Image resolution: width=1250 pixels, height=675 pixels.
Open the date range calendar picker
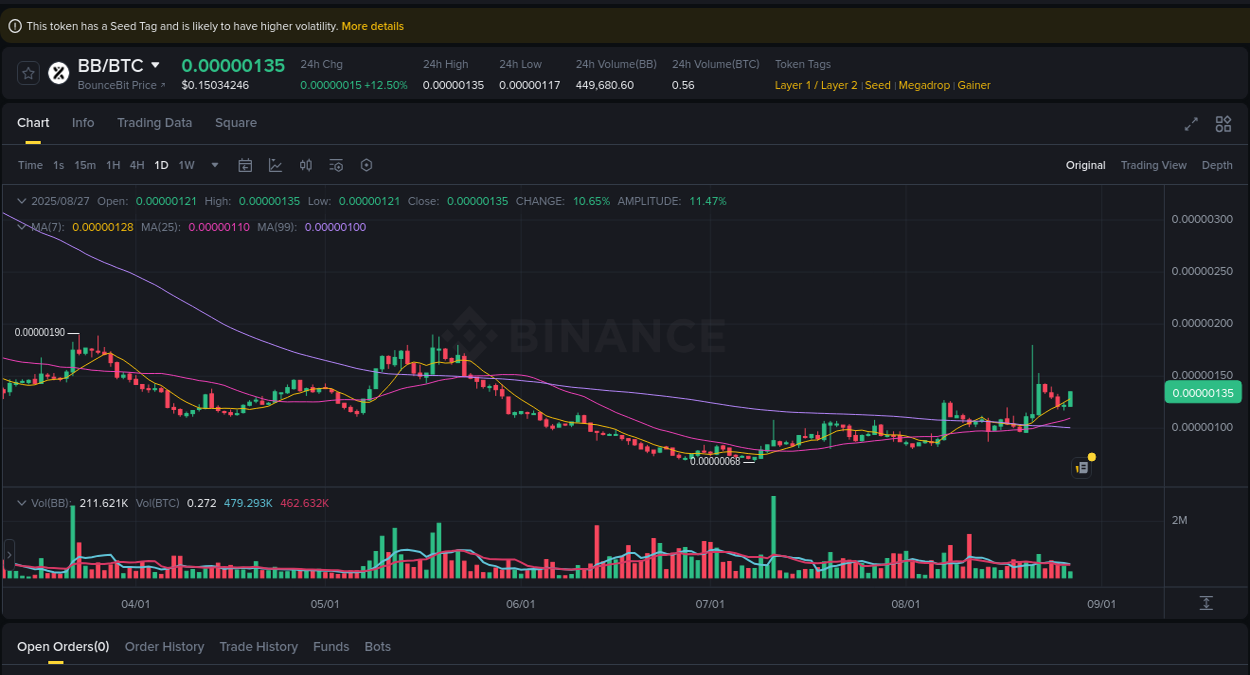point(245,165)
